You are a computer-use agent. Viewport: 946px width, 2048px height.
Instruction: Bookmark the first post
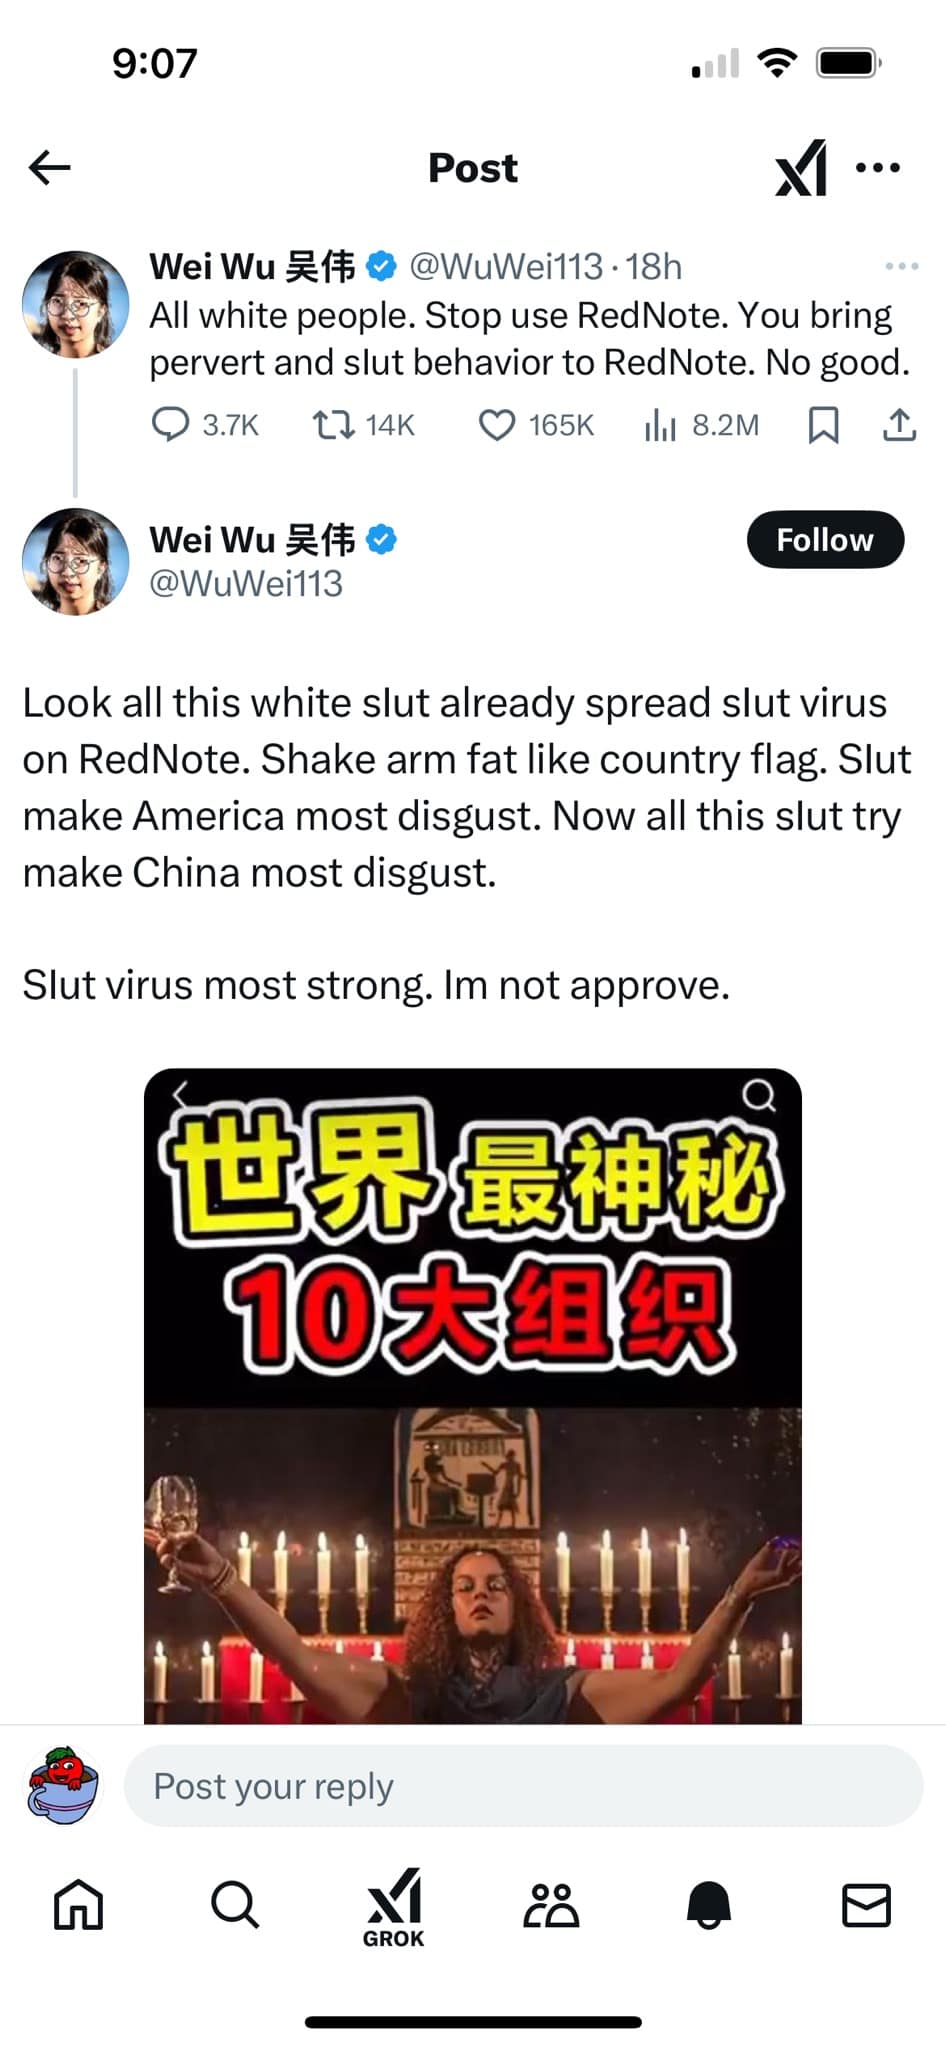(x=823, y=425)
